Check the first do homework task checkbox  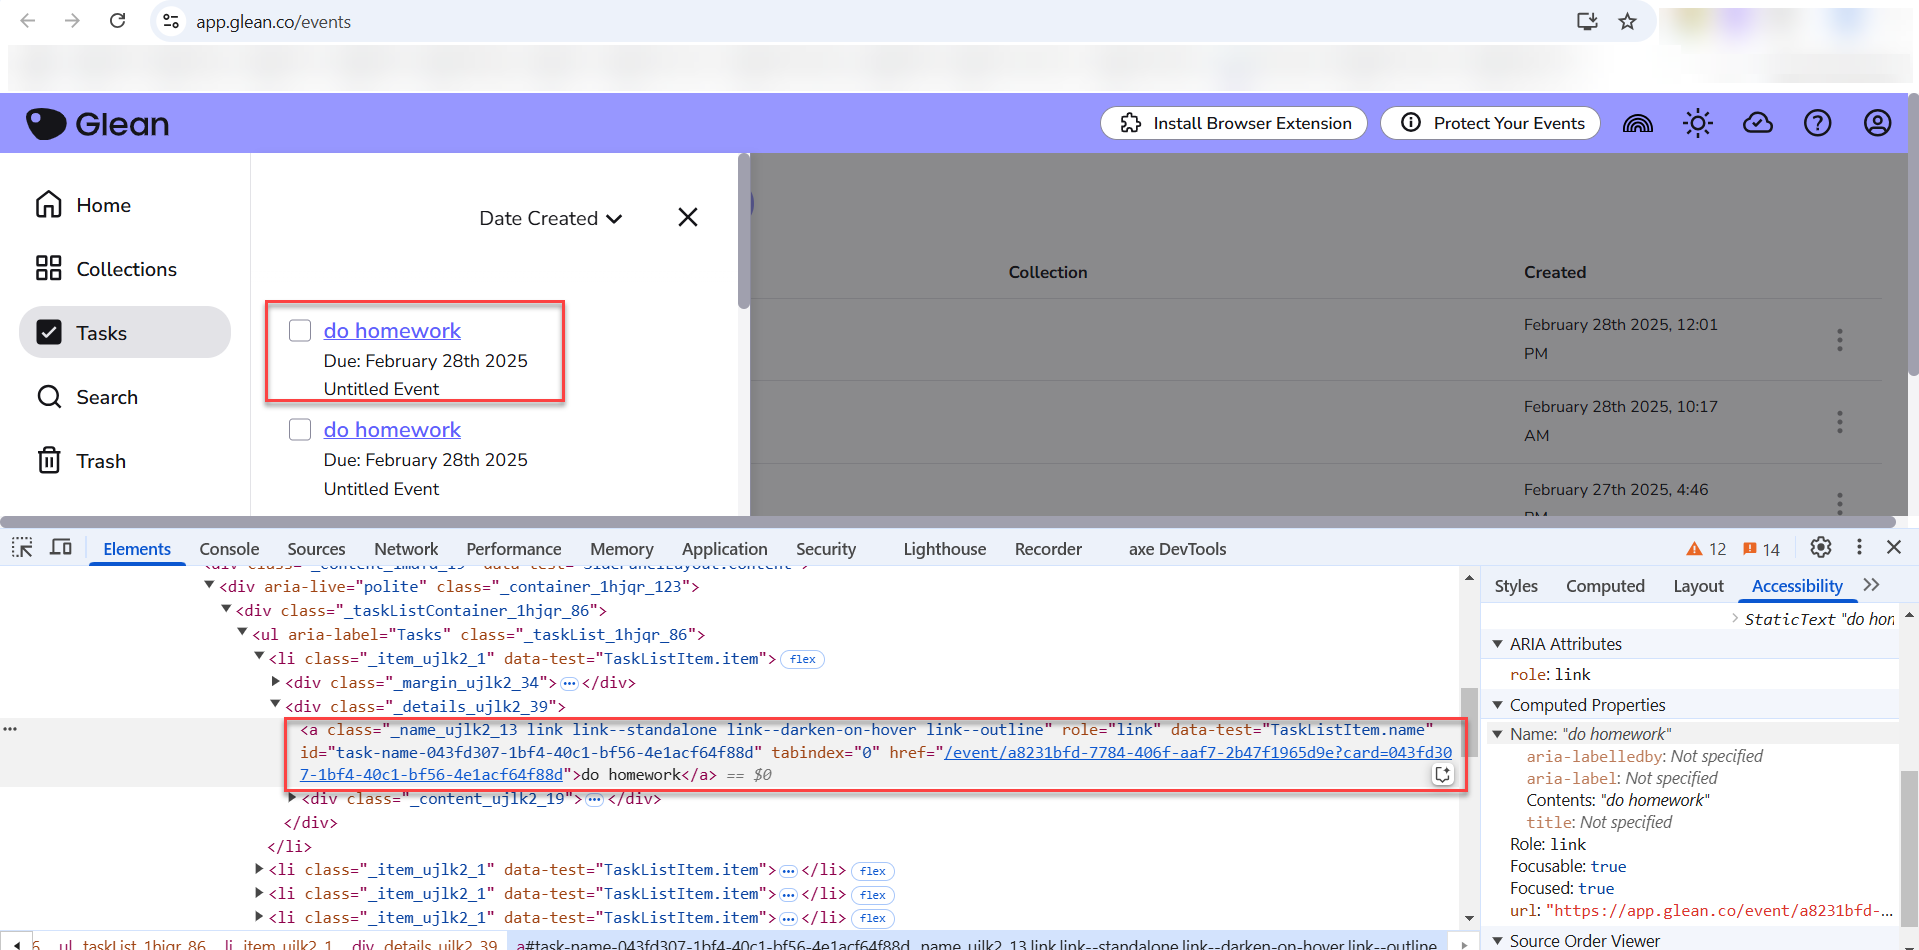300,331
